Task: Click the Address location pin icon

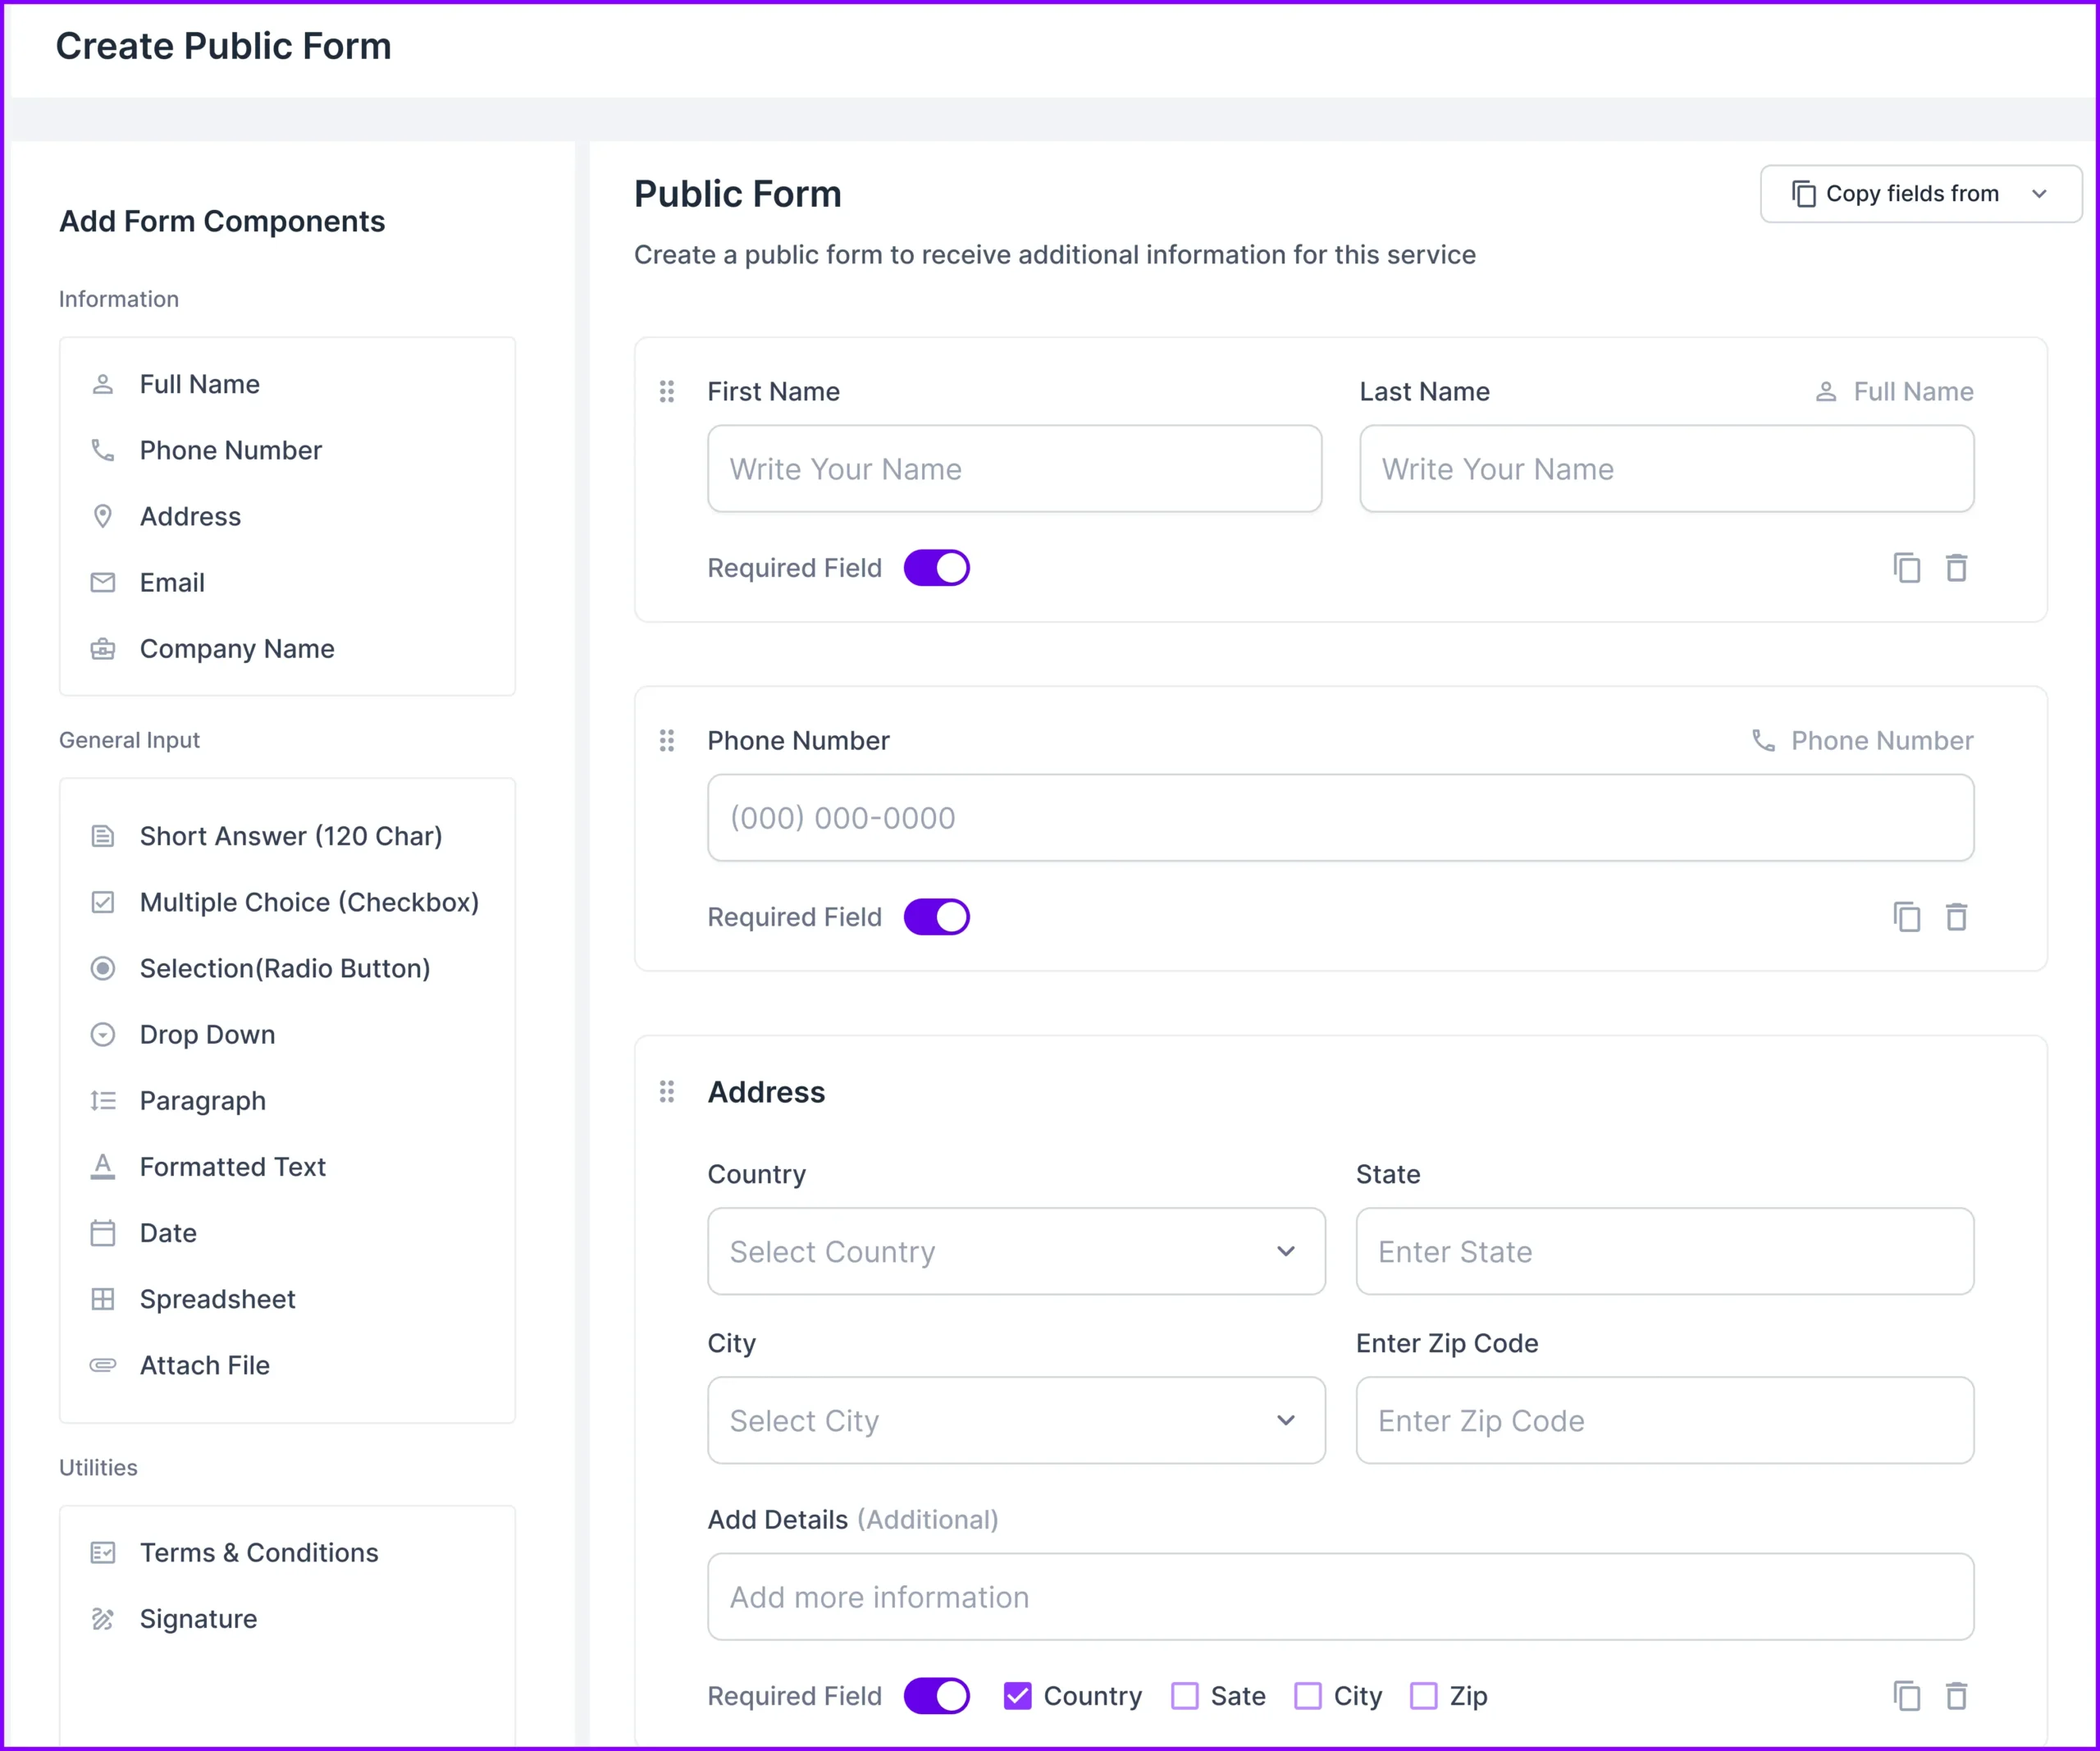Action: 103,516
